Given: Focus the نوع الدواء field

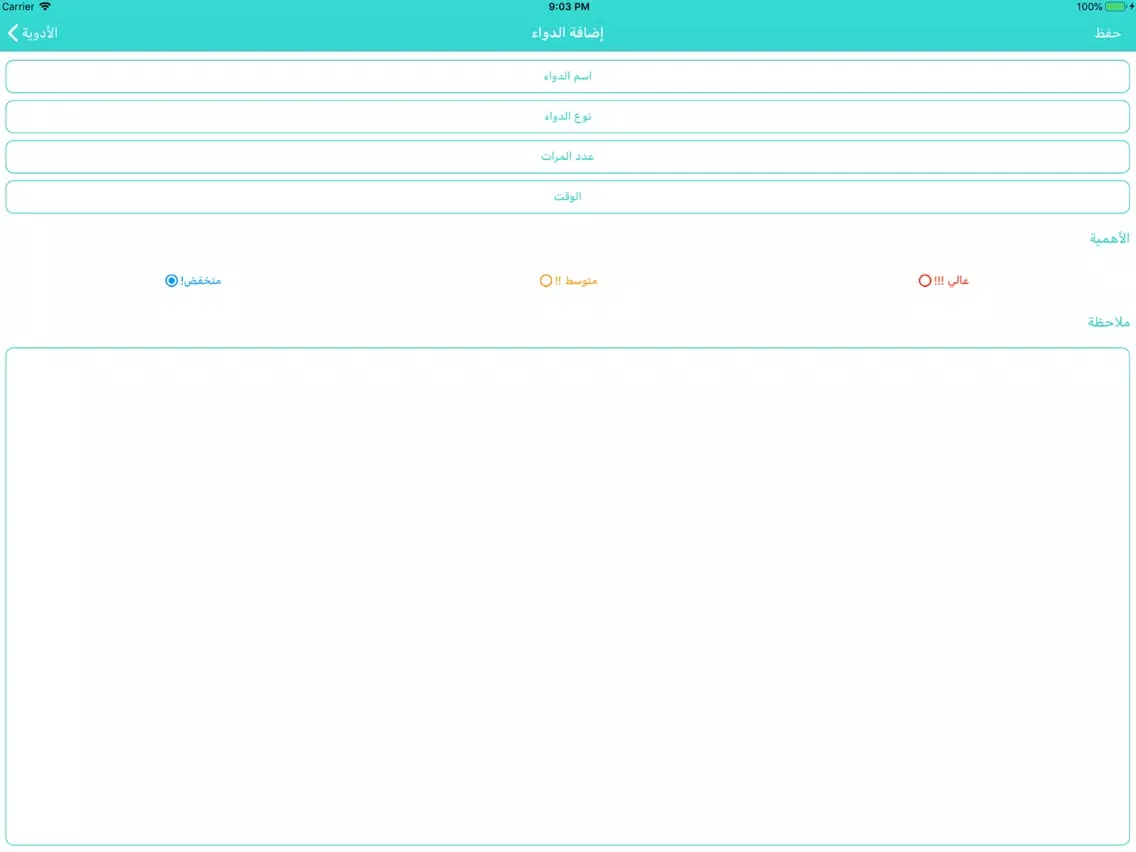Looking at the screenshot, I should (567, 117).
